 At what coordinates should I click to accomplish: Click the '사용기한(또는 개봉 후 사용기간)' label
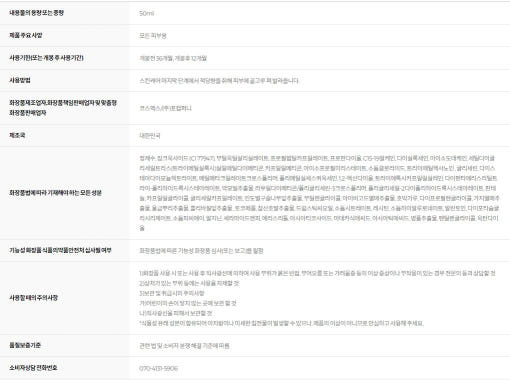[x=46, y=58]
